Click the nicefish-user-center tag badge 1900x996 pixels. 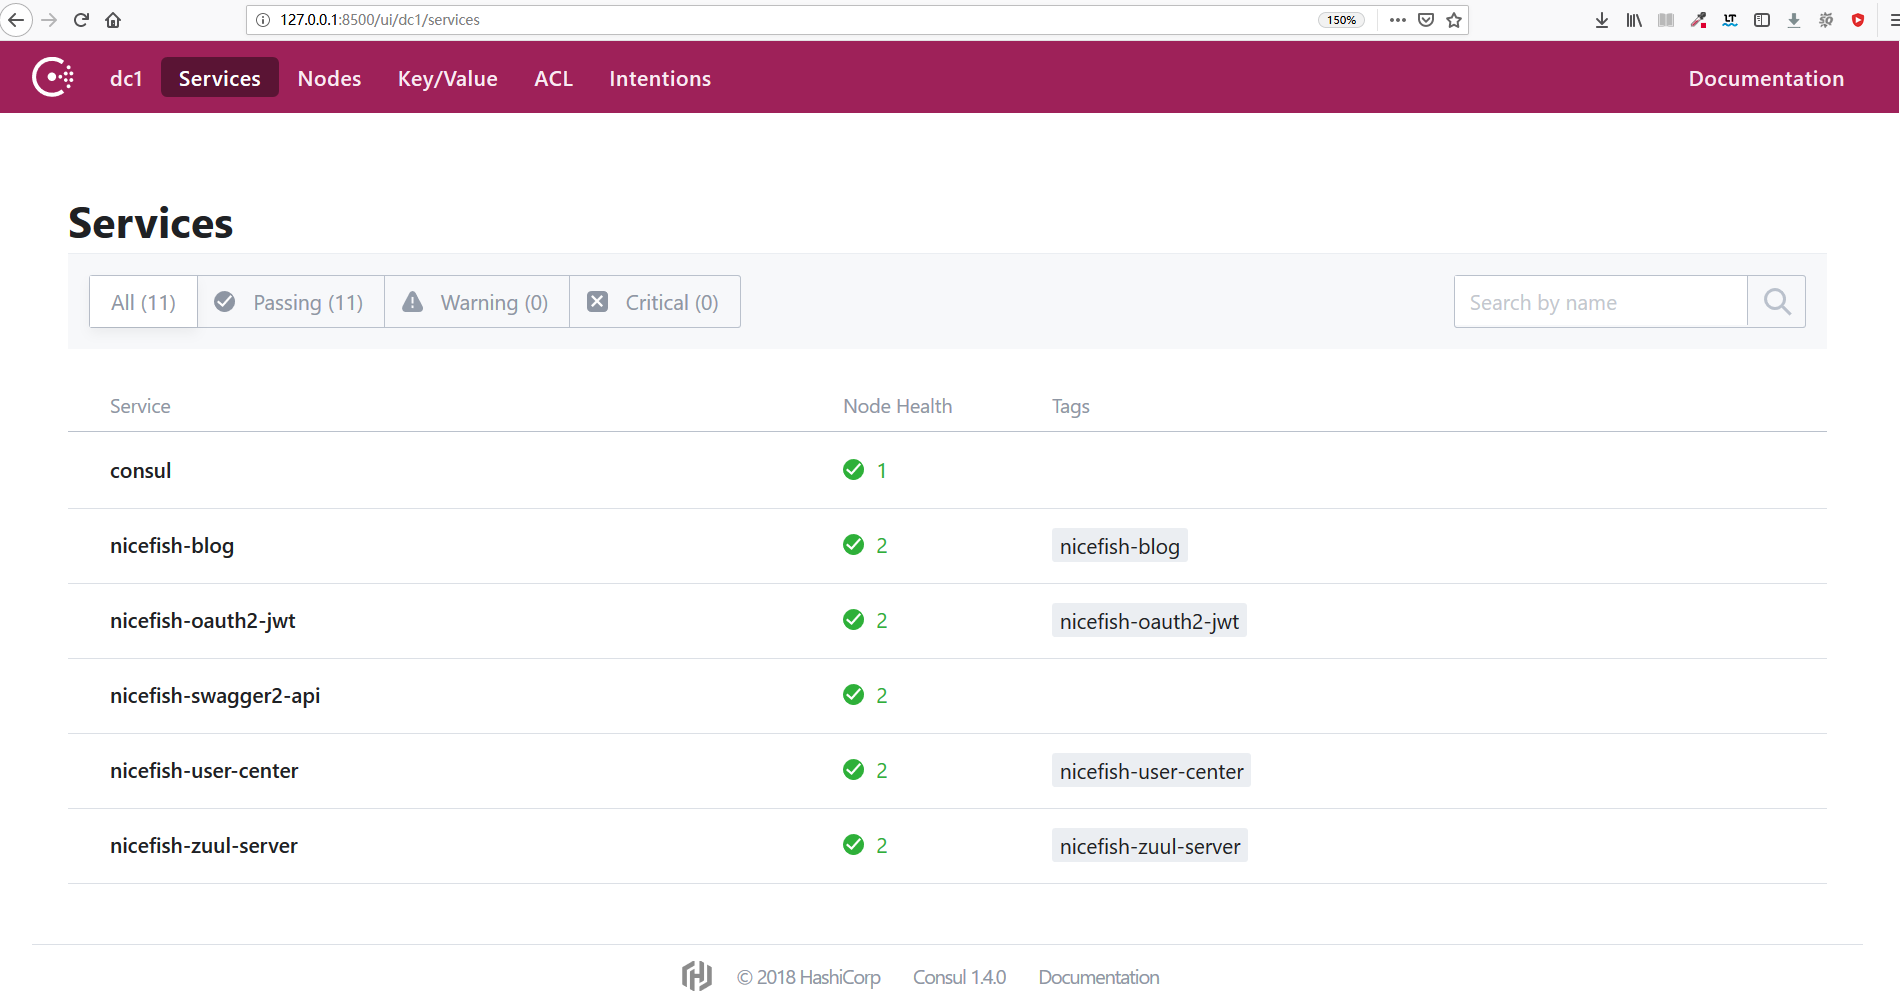point(1151,771)
